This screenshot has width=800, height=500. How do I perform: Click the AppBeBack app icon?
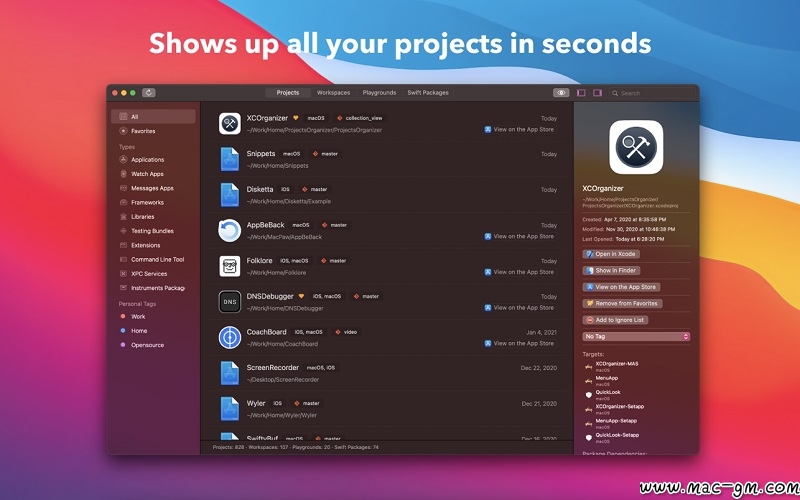pos(230,231)
